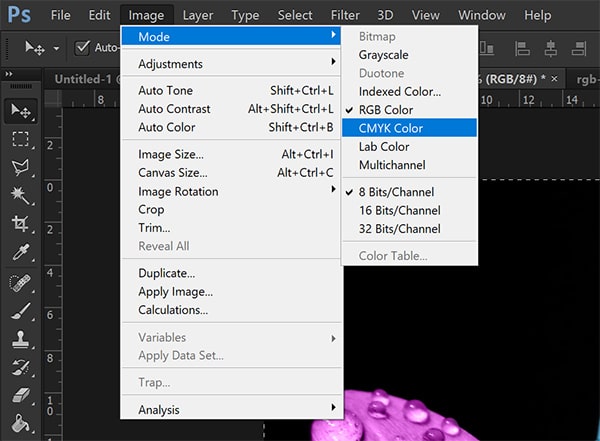Click the distribute icon left of align icons
Viewport: 600px width, 441px height.
coord(486,48)
